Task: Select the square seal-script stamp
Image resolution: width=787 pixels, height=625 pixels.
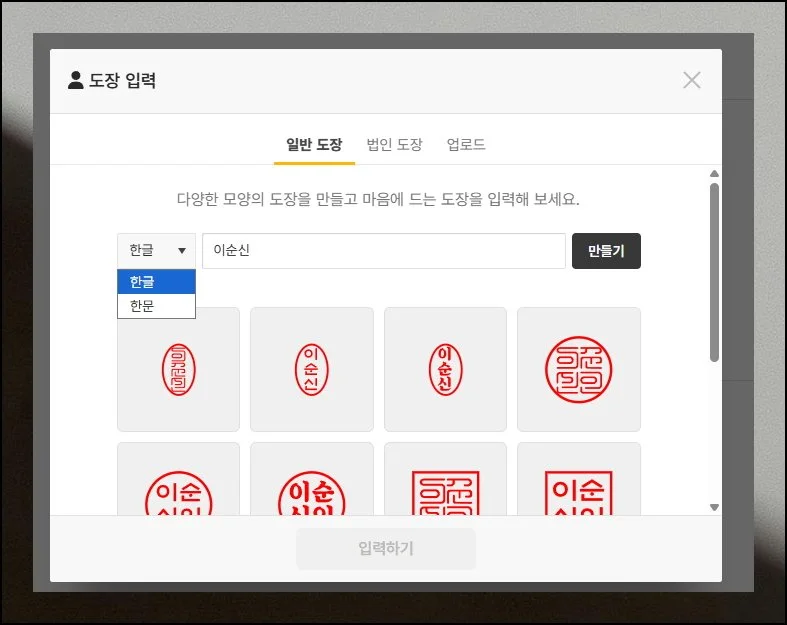Action: click(x=445, y=479)
